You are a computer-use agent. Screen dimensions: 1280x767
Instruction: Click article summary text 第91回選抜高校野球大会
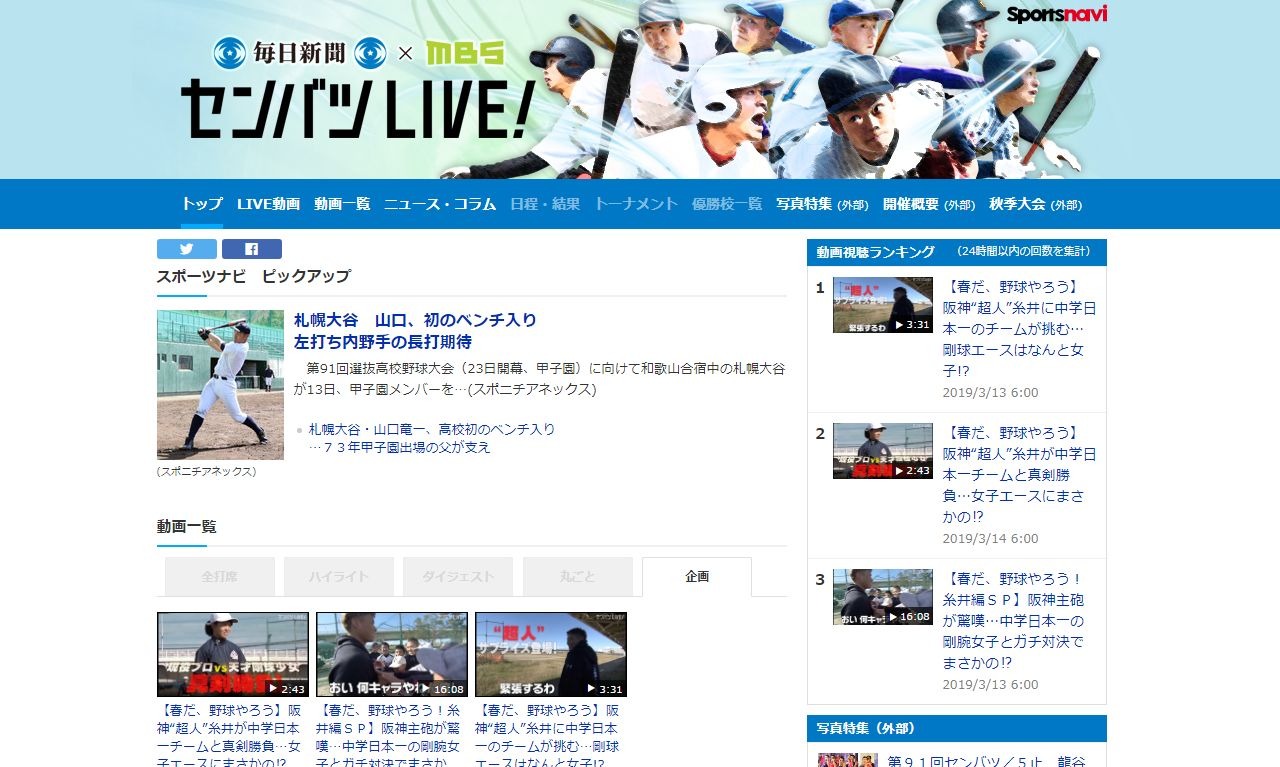coord(540,379)
